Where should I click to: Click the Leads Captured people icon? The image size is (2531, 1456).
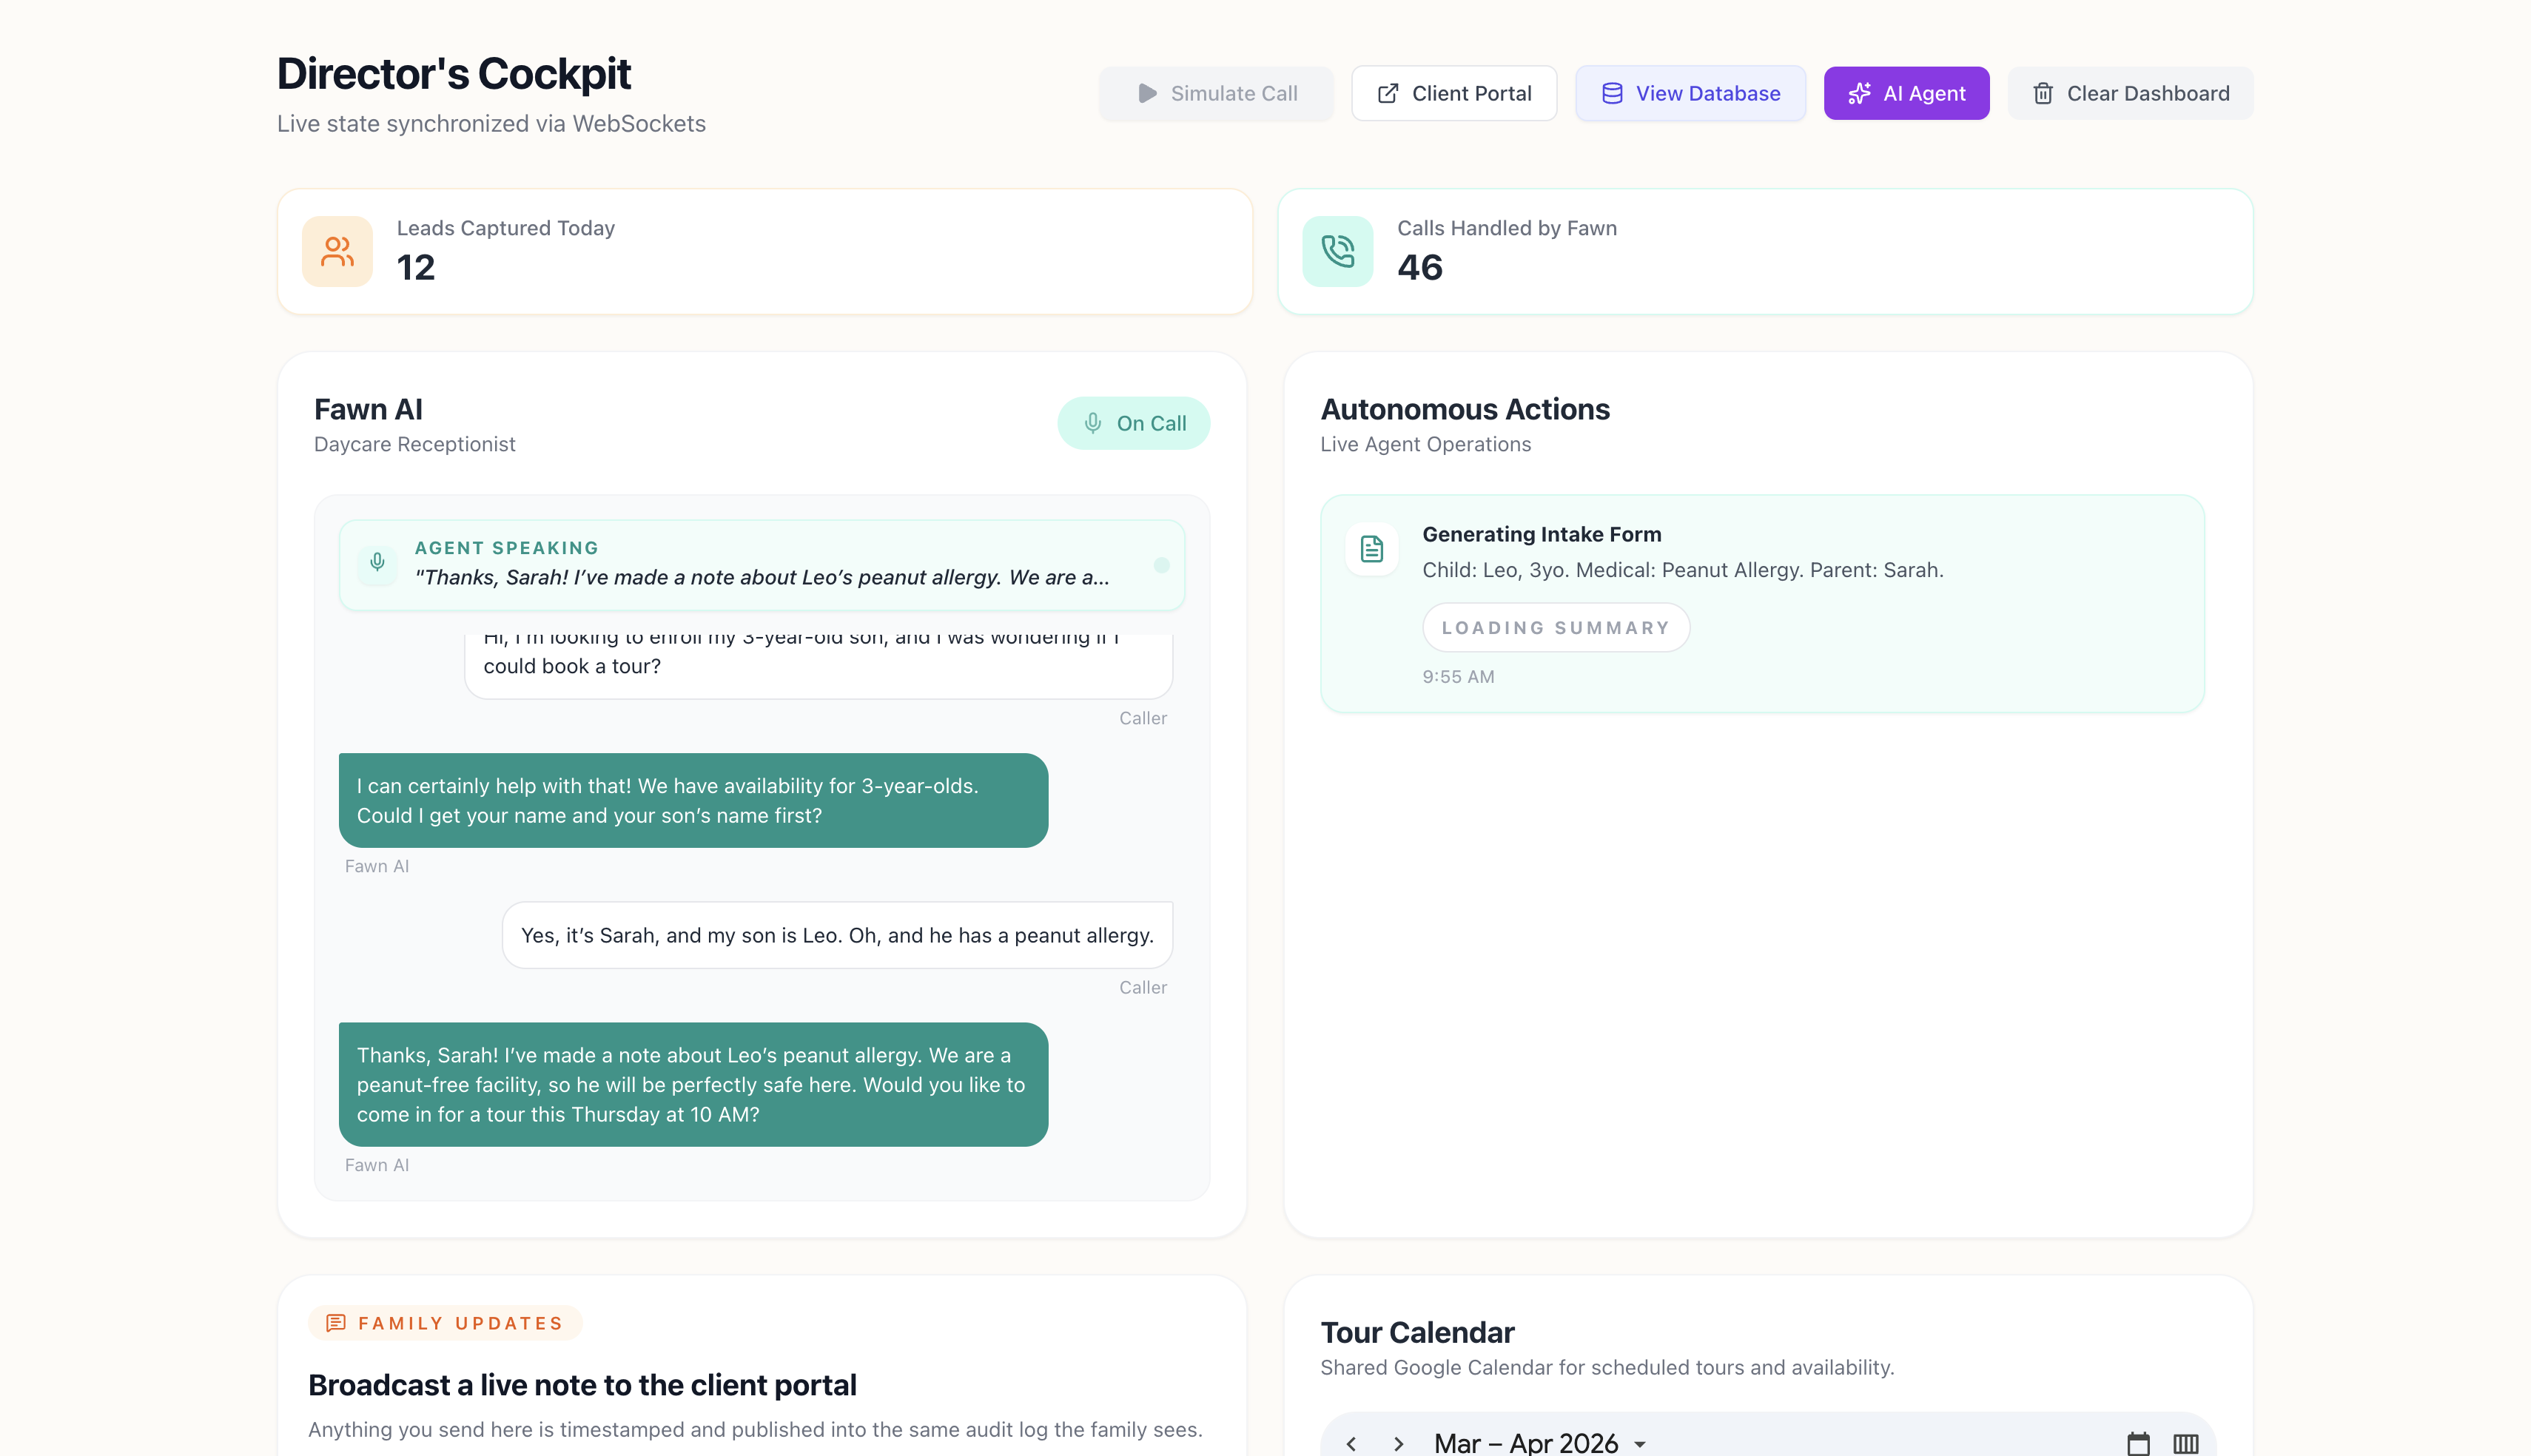coord(337,251)
